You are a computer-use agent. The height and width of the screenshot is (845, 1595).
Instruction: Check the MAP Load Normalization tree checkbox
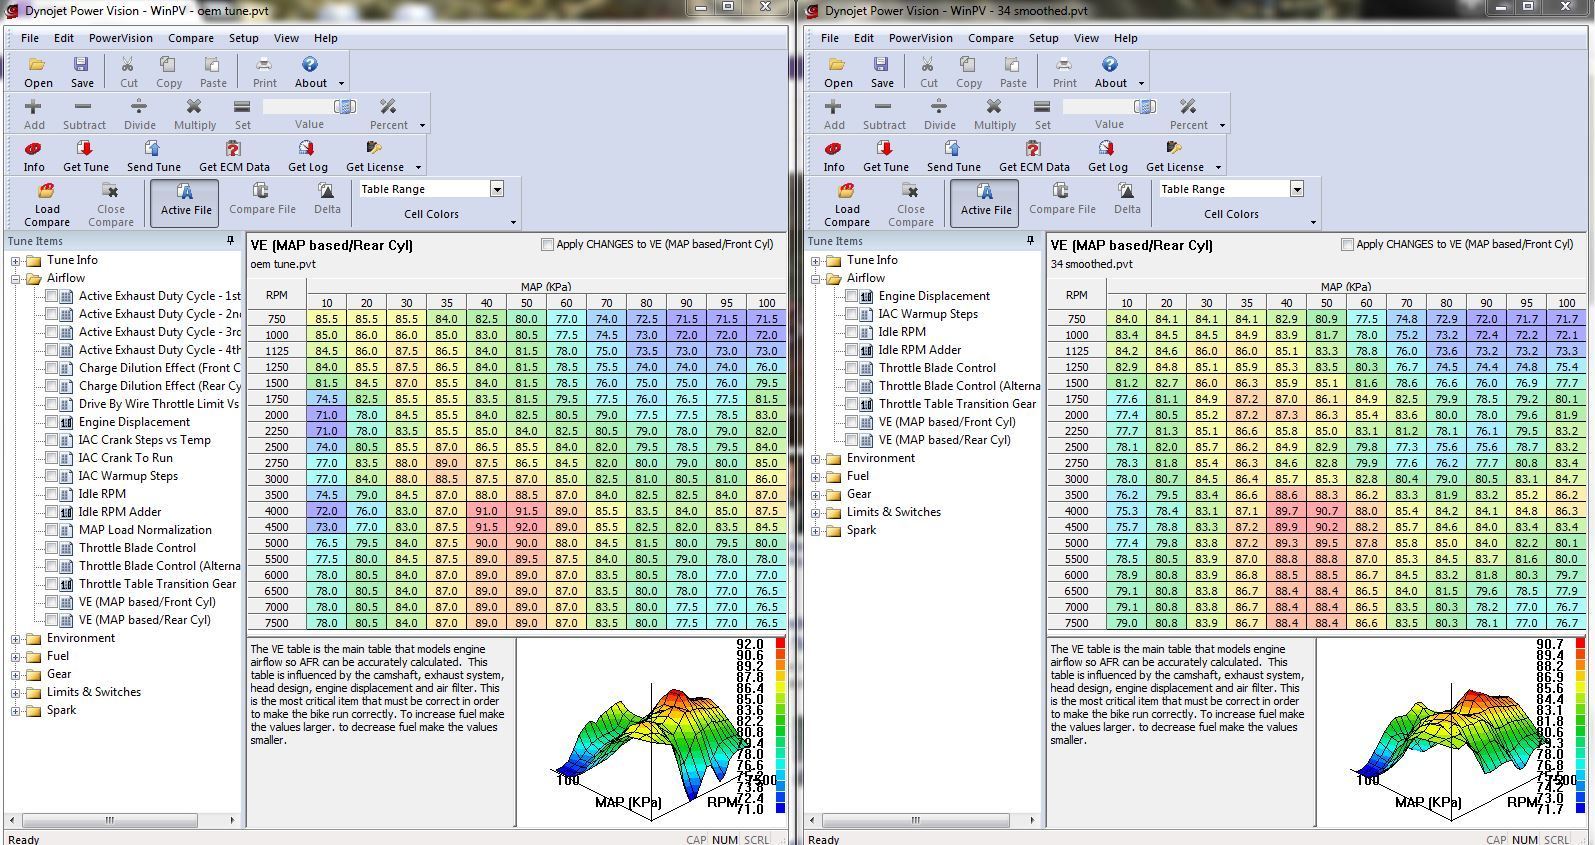52,530
